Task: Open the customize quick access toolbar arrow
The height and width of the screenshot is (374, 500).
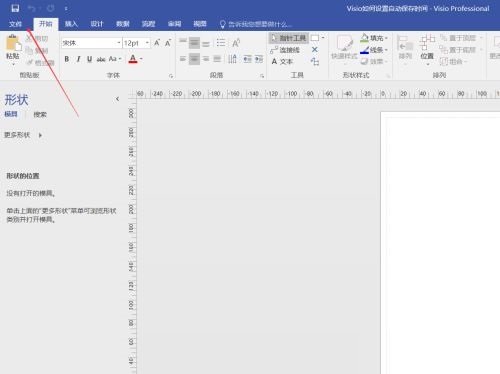Action: 66,8
